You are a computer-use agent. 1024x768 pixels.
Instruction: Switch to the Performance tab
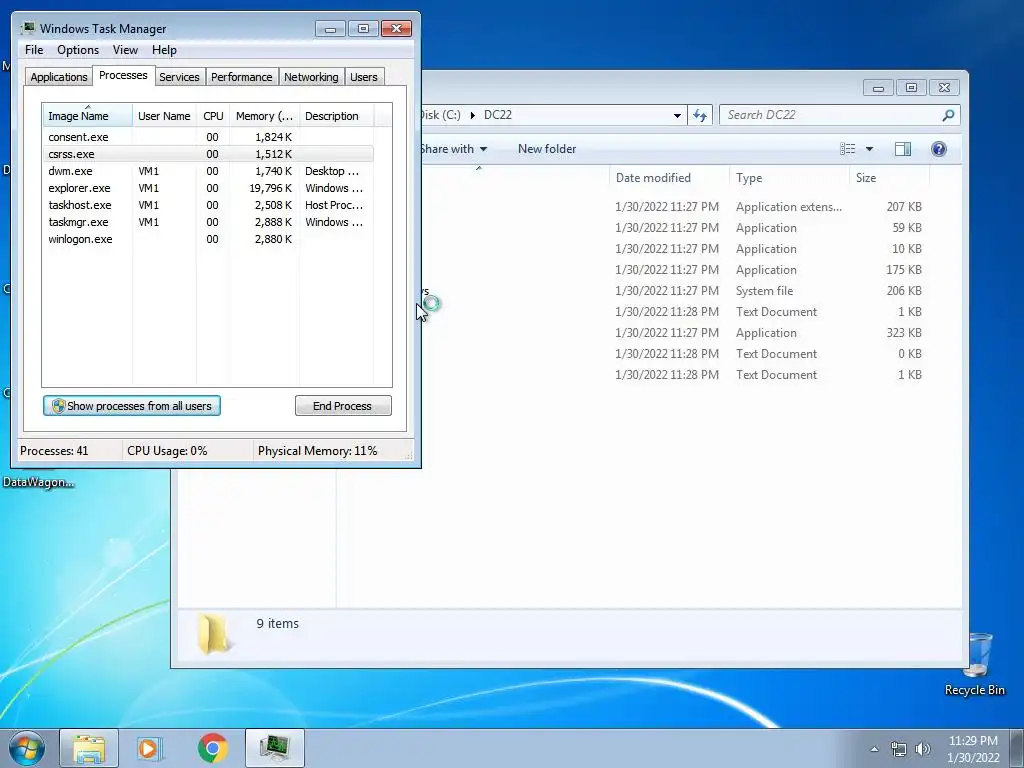[242, 77]
